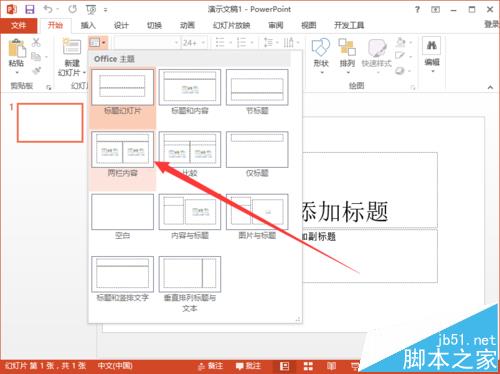Click the ribbon display options icon
500x374 pixels.
click(x=435, y=9)
